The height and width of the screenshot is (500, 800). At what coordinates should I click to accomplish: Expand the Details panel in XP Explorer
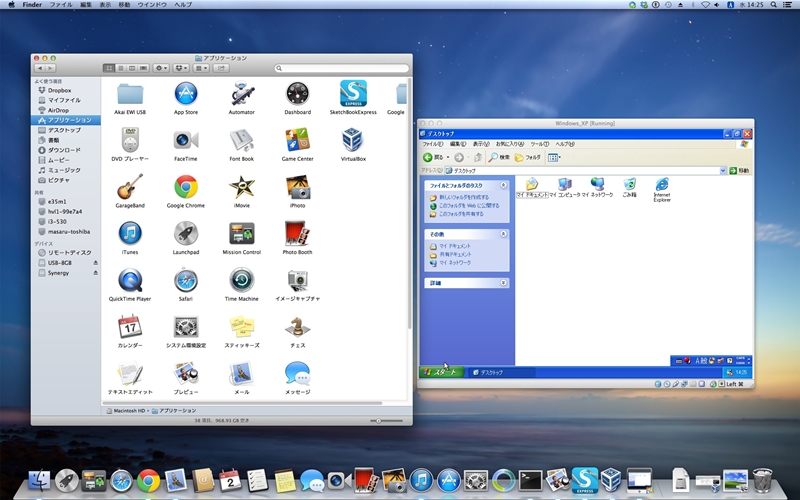(x=502, y=283)
